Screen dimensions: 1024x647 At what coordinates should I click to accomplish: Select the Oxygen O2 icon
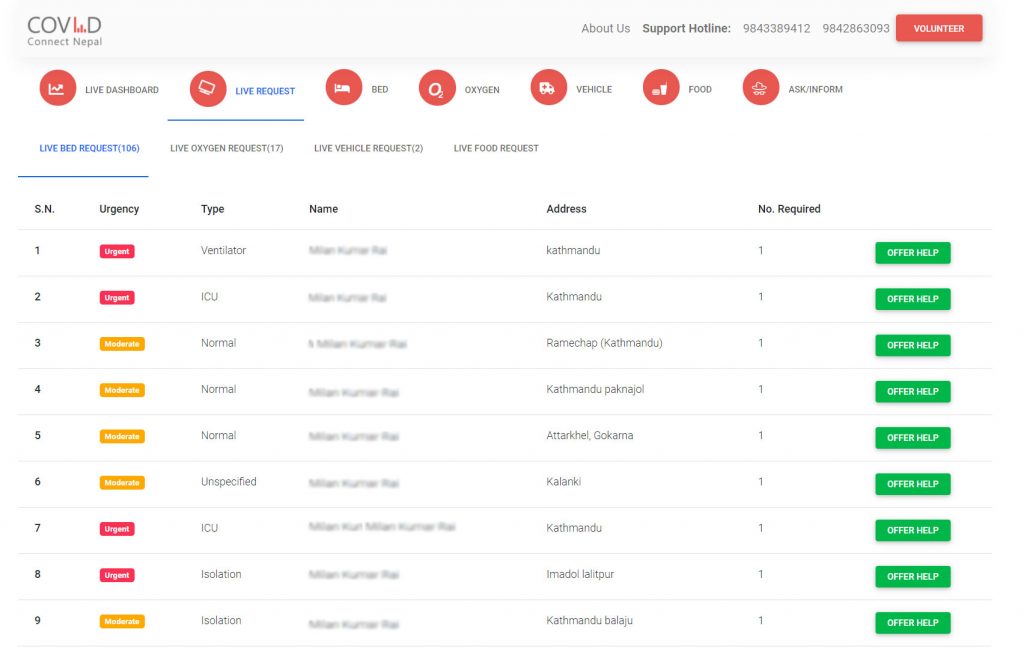pyautogui.click(x=437, y=89)
